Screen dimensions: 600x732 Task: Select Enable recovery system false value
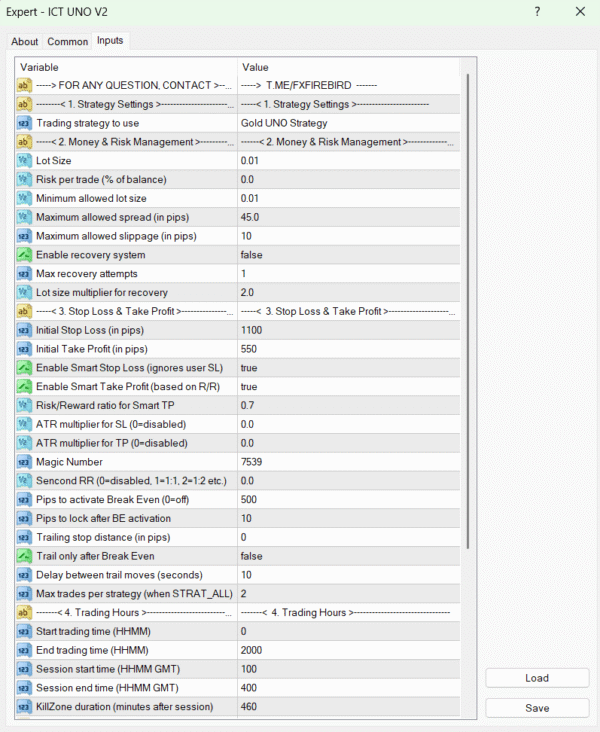click(251, 255)
